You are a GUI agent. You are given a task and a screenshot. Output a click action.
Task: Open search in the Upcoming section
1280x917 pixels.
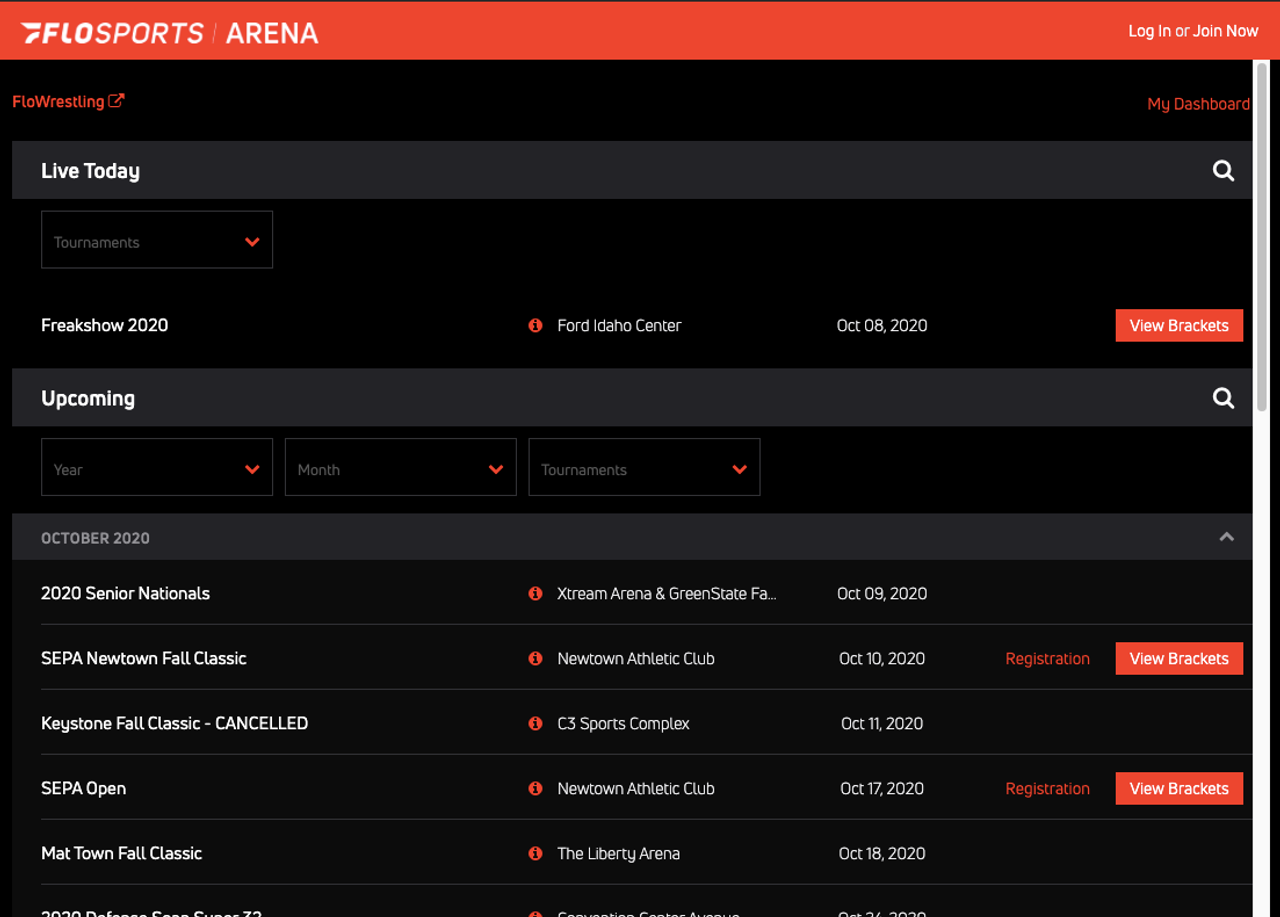pos(1223,397)
